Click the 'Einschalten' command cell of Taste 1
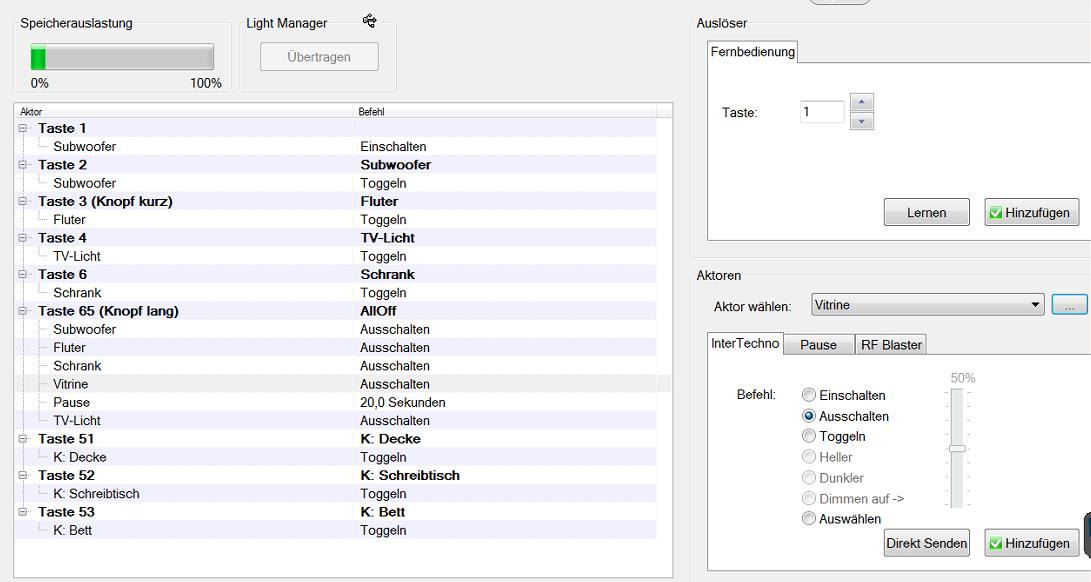 pyautogui.click(x=393, y=147)
